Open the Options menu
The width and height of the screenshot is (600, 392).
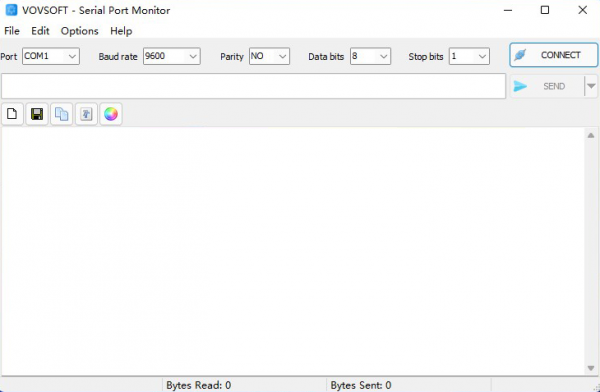pyautogui.click(x=80, y=31)
